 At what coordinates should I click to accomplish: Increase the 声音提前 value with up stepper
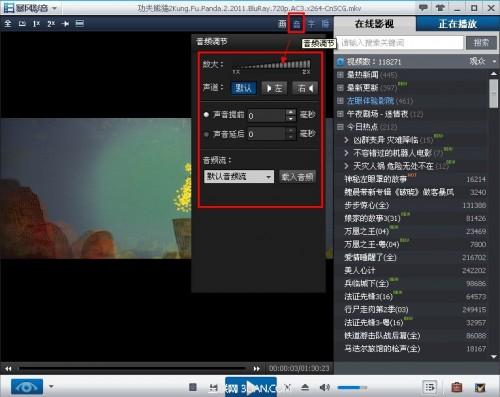[x=291, y=112]
